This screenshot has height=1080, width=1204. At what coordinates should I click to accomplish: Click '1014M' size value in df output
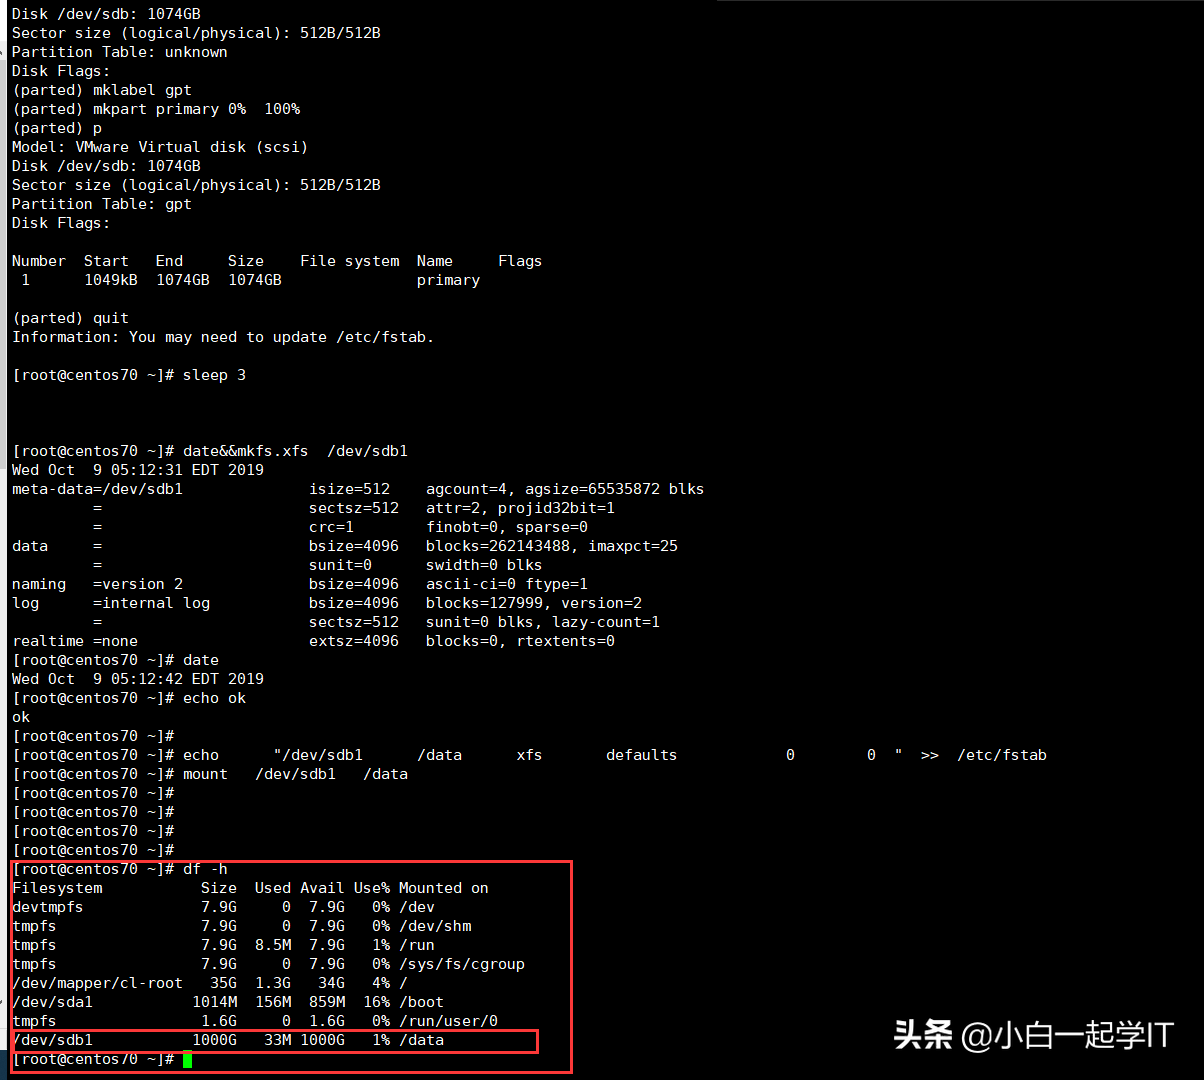pos(215,1002)
